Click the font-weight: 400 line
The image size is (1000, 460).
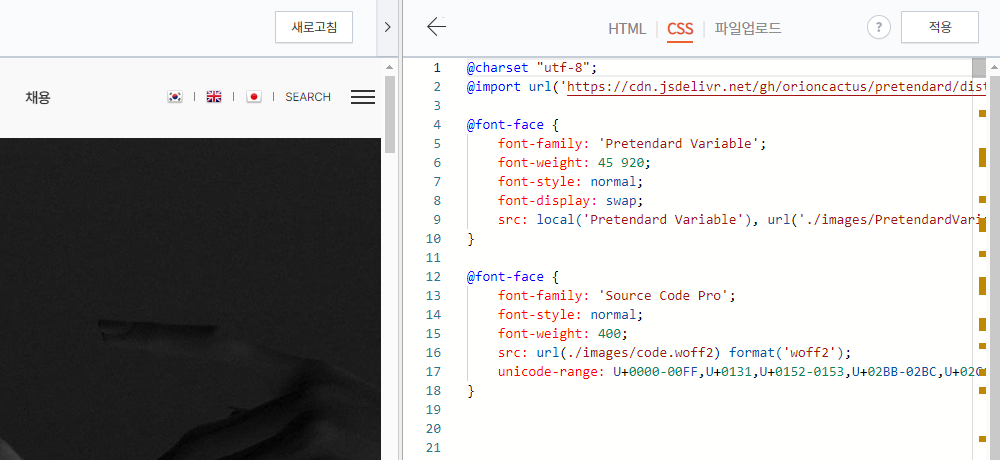tap(562, 334)
